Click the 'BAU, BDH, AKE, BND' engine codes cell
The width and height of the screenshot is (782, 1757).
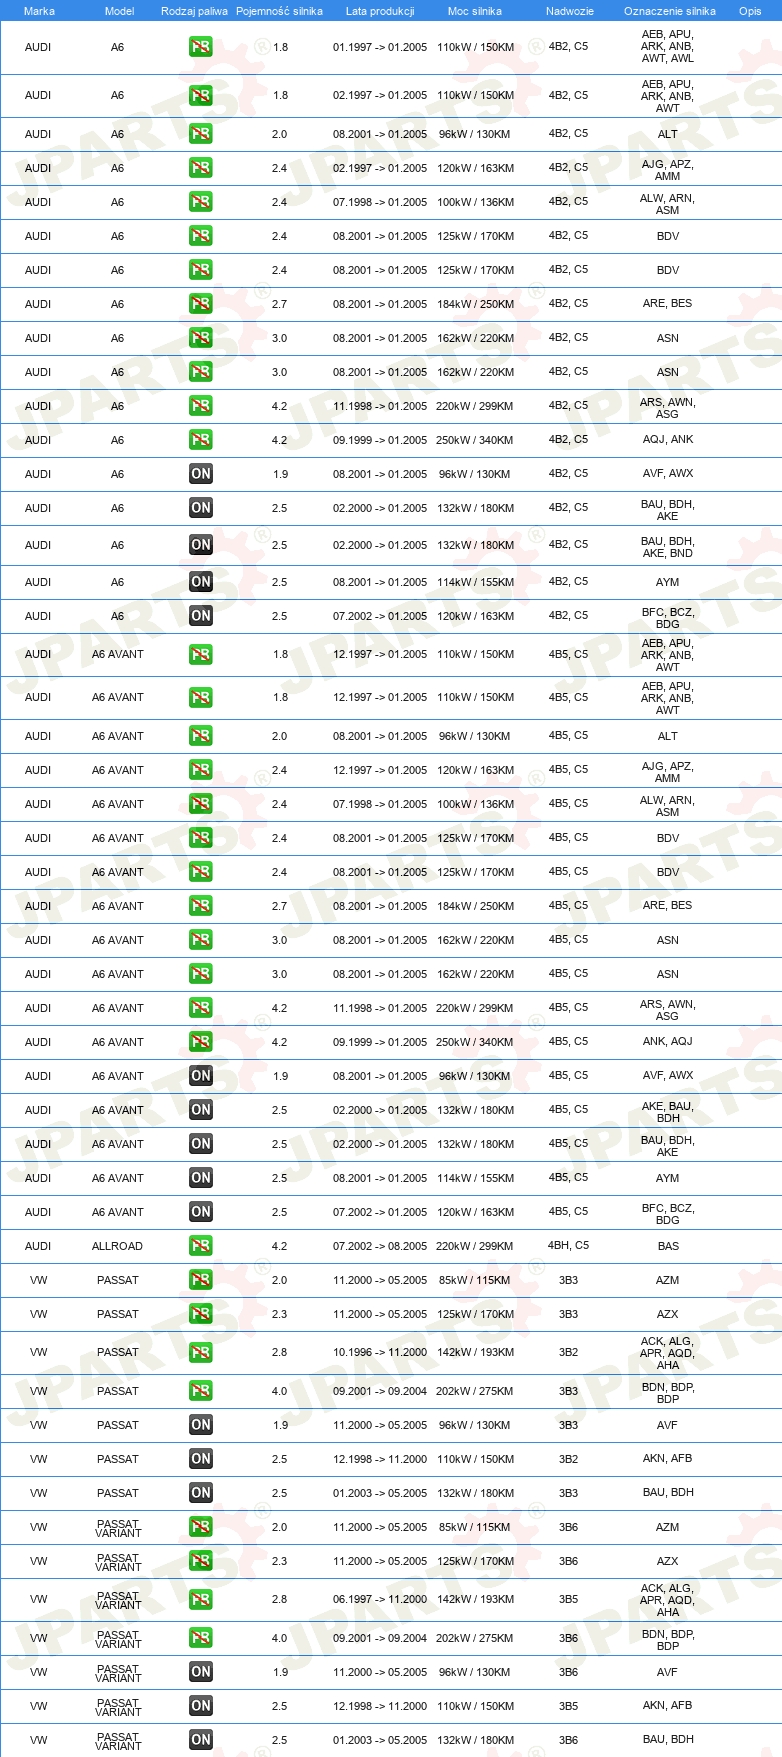point(667,547)
